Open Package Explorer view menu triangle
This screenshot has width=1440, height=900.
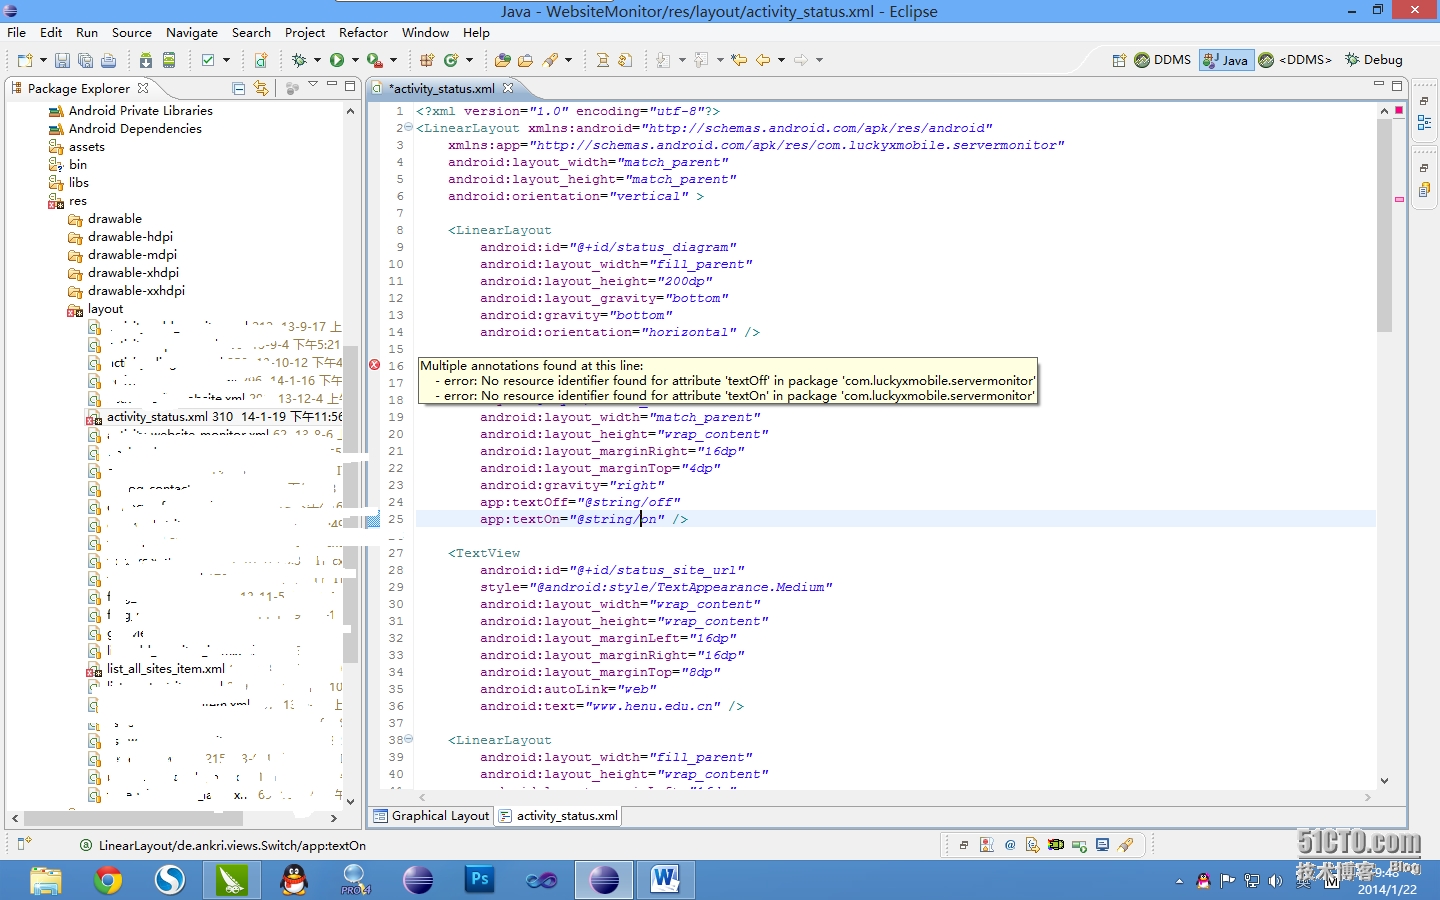pos(312,85)
